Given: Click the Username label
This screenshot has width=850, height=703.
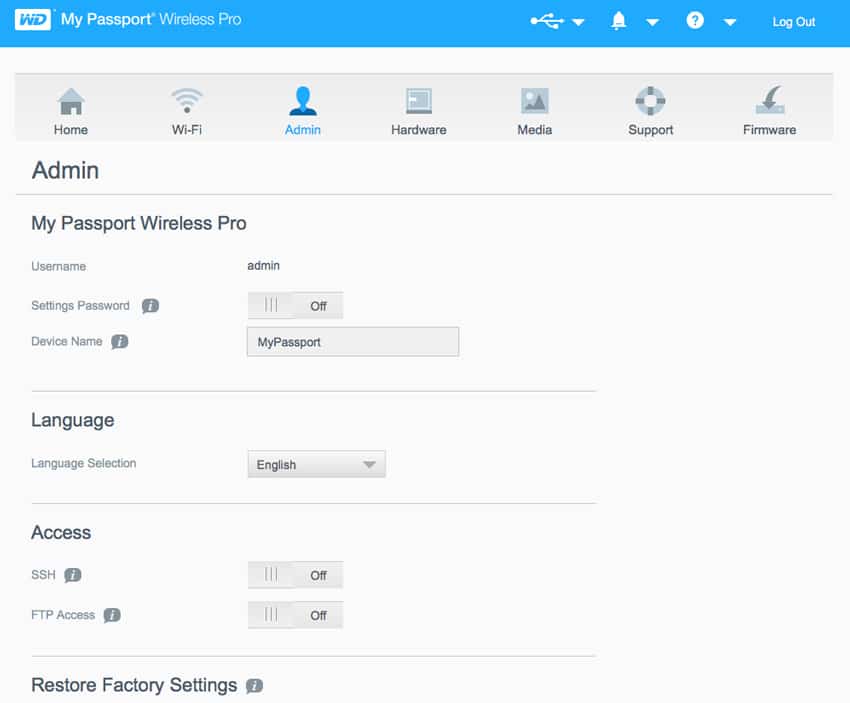Looking at the screenshot, I should [x=59, y=267].
